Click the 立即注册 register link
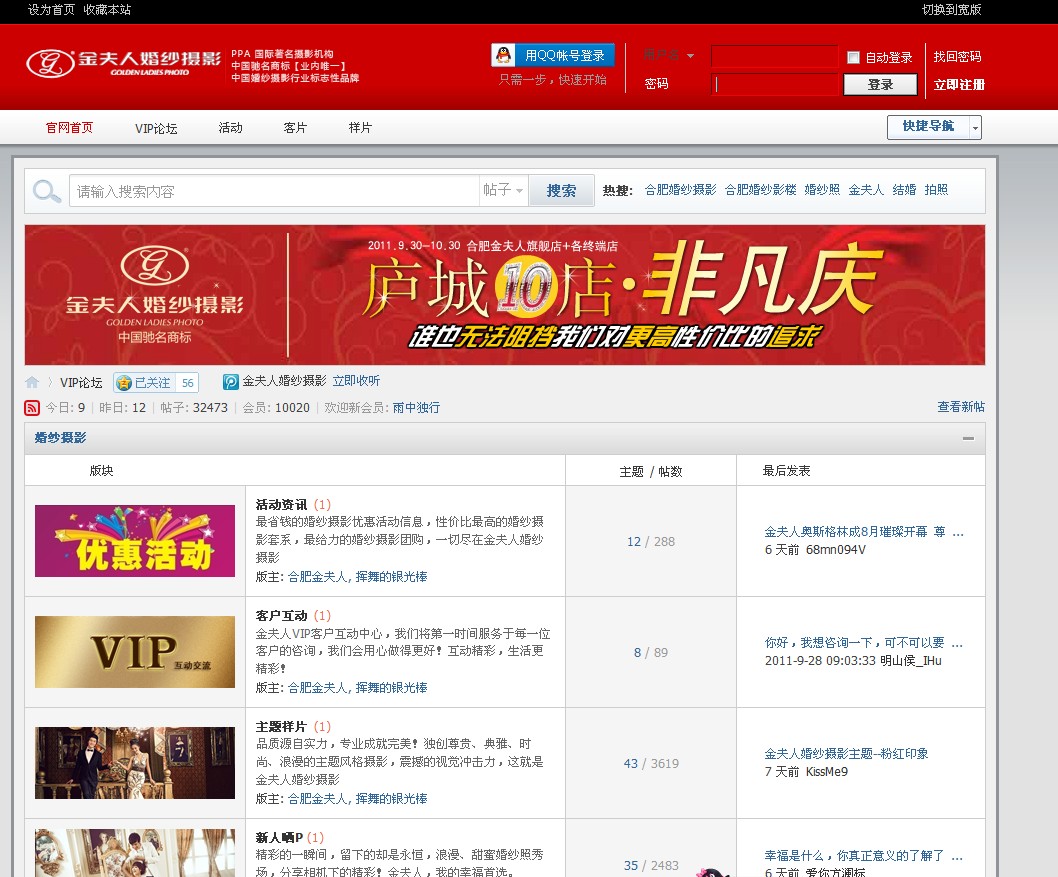 959,85
